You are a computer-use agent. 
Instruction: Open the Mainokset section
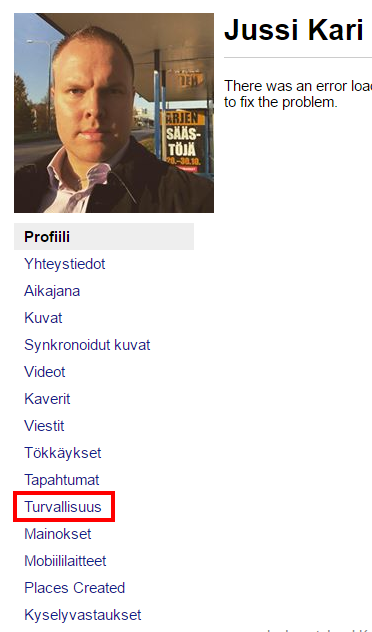coord(58,534)
